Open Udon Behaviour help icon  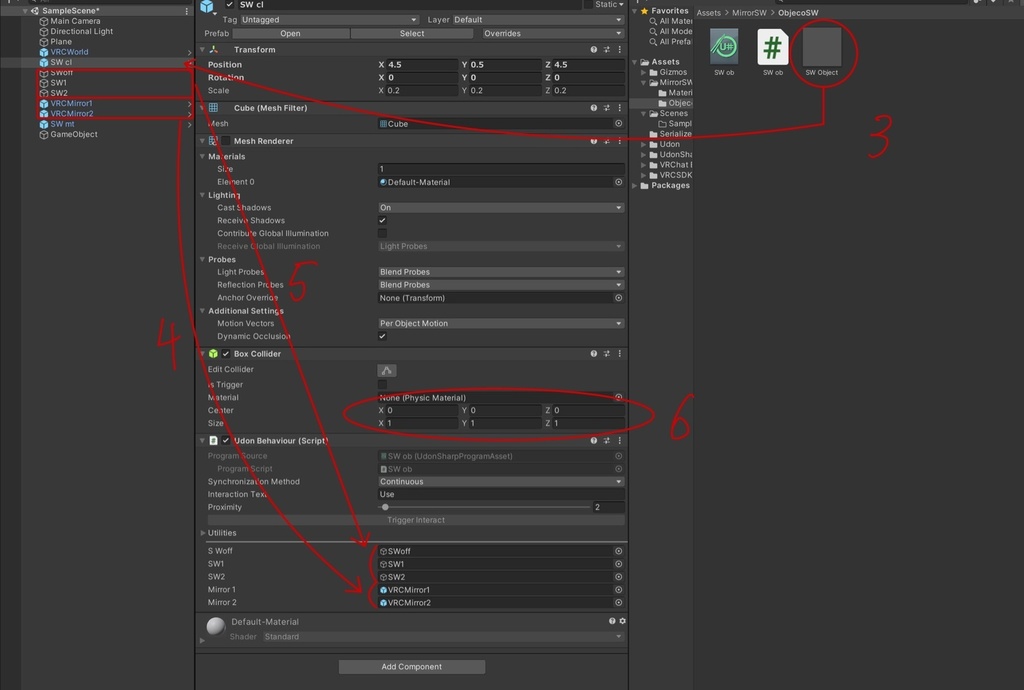coord(594,441)
